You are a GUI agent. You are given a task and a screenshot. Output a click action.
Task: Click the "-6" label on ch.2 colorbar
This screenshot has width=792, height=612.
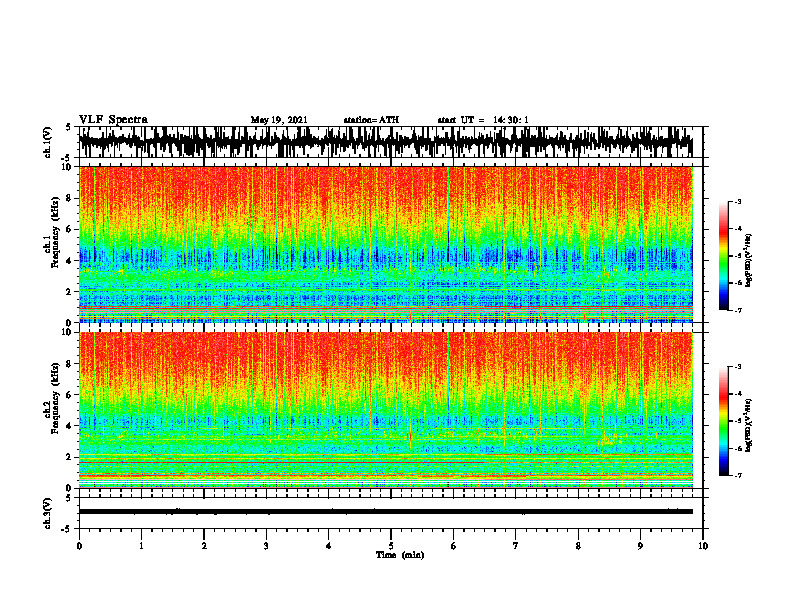(x=738, y=448)
